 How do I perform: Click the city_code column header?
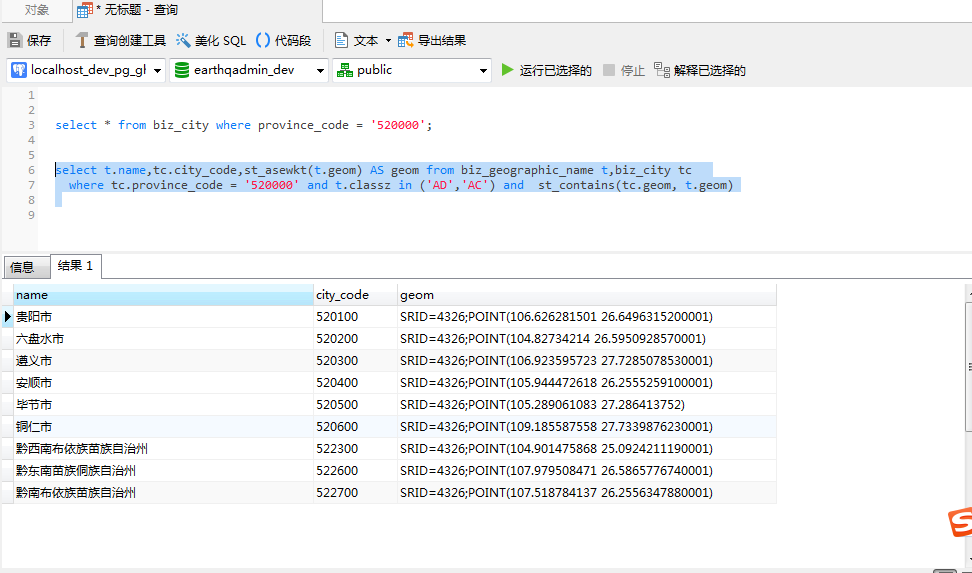[355, 295]
